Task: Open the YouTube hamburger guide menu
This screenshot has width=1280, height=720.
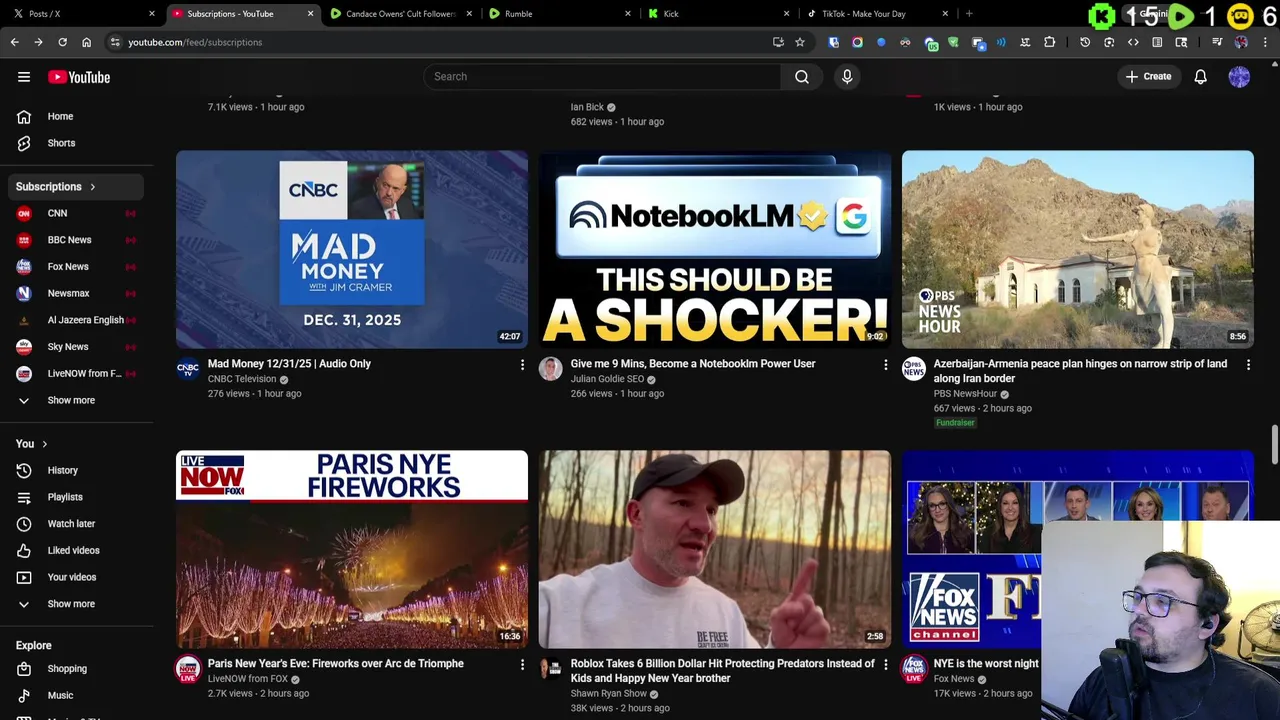Action: coord(24,77)
